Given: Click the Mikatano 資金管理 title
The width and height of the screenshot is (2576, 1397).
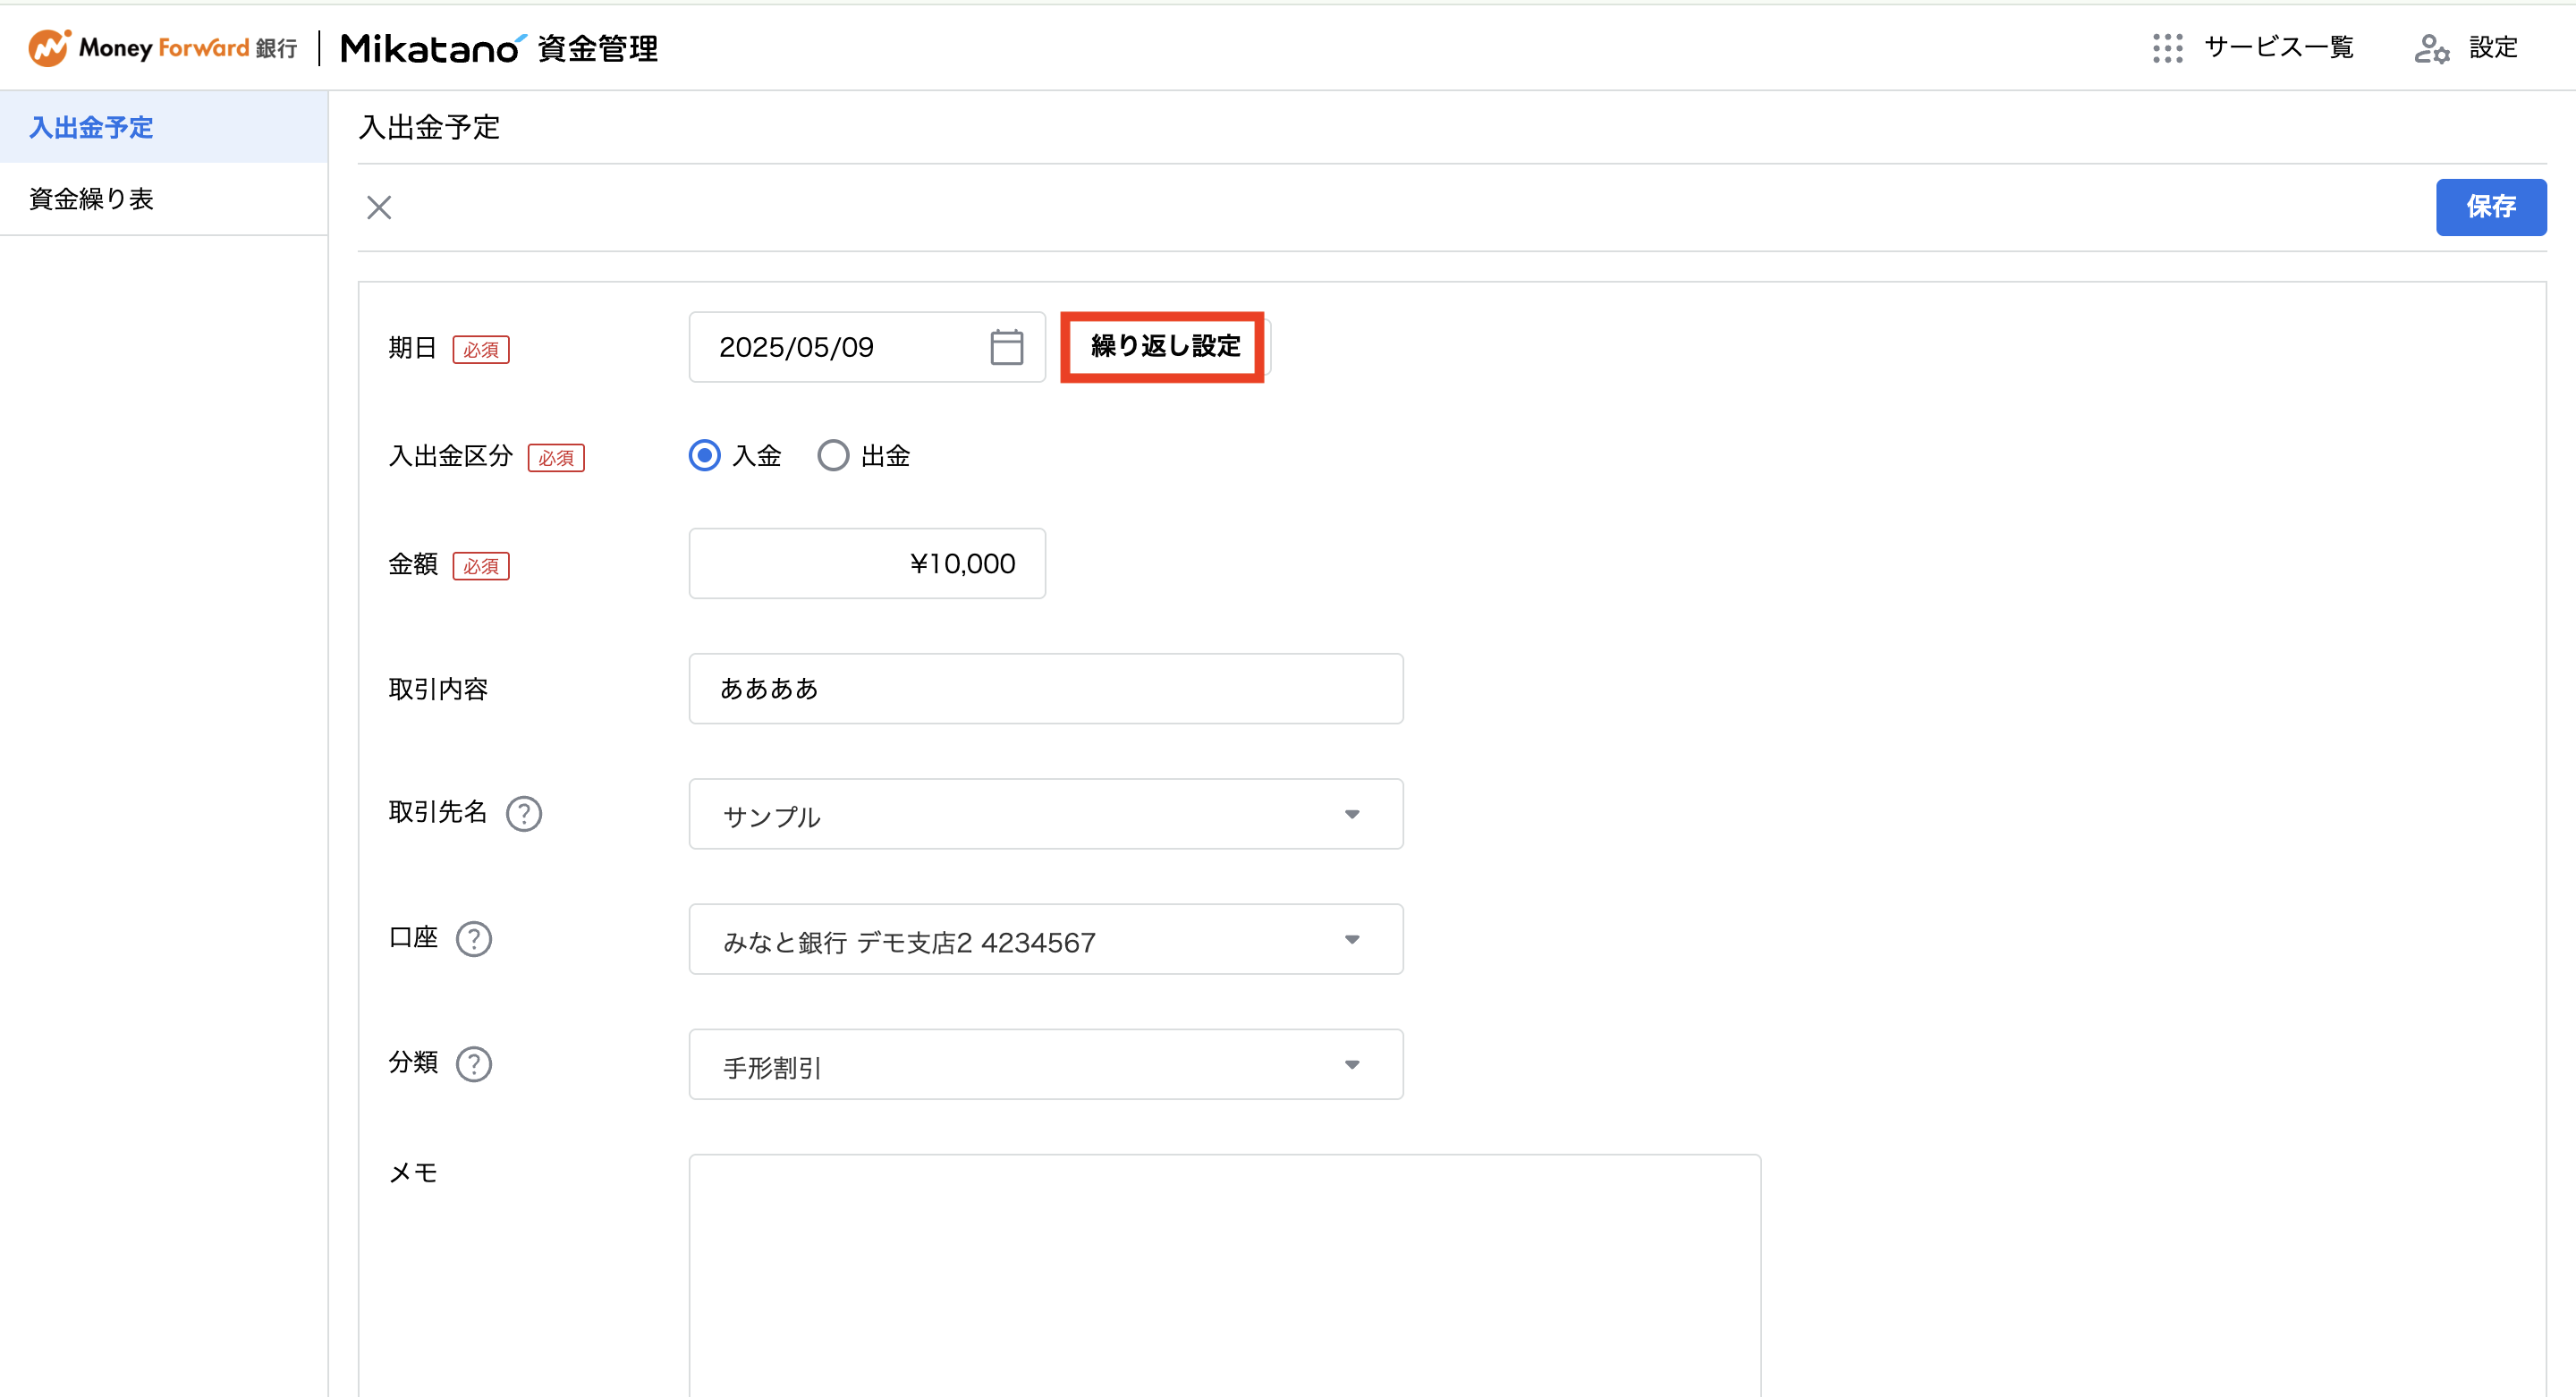Looking at the screenshot, I should tap(499, 48).
